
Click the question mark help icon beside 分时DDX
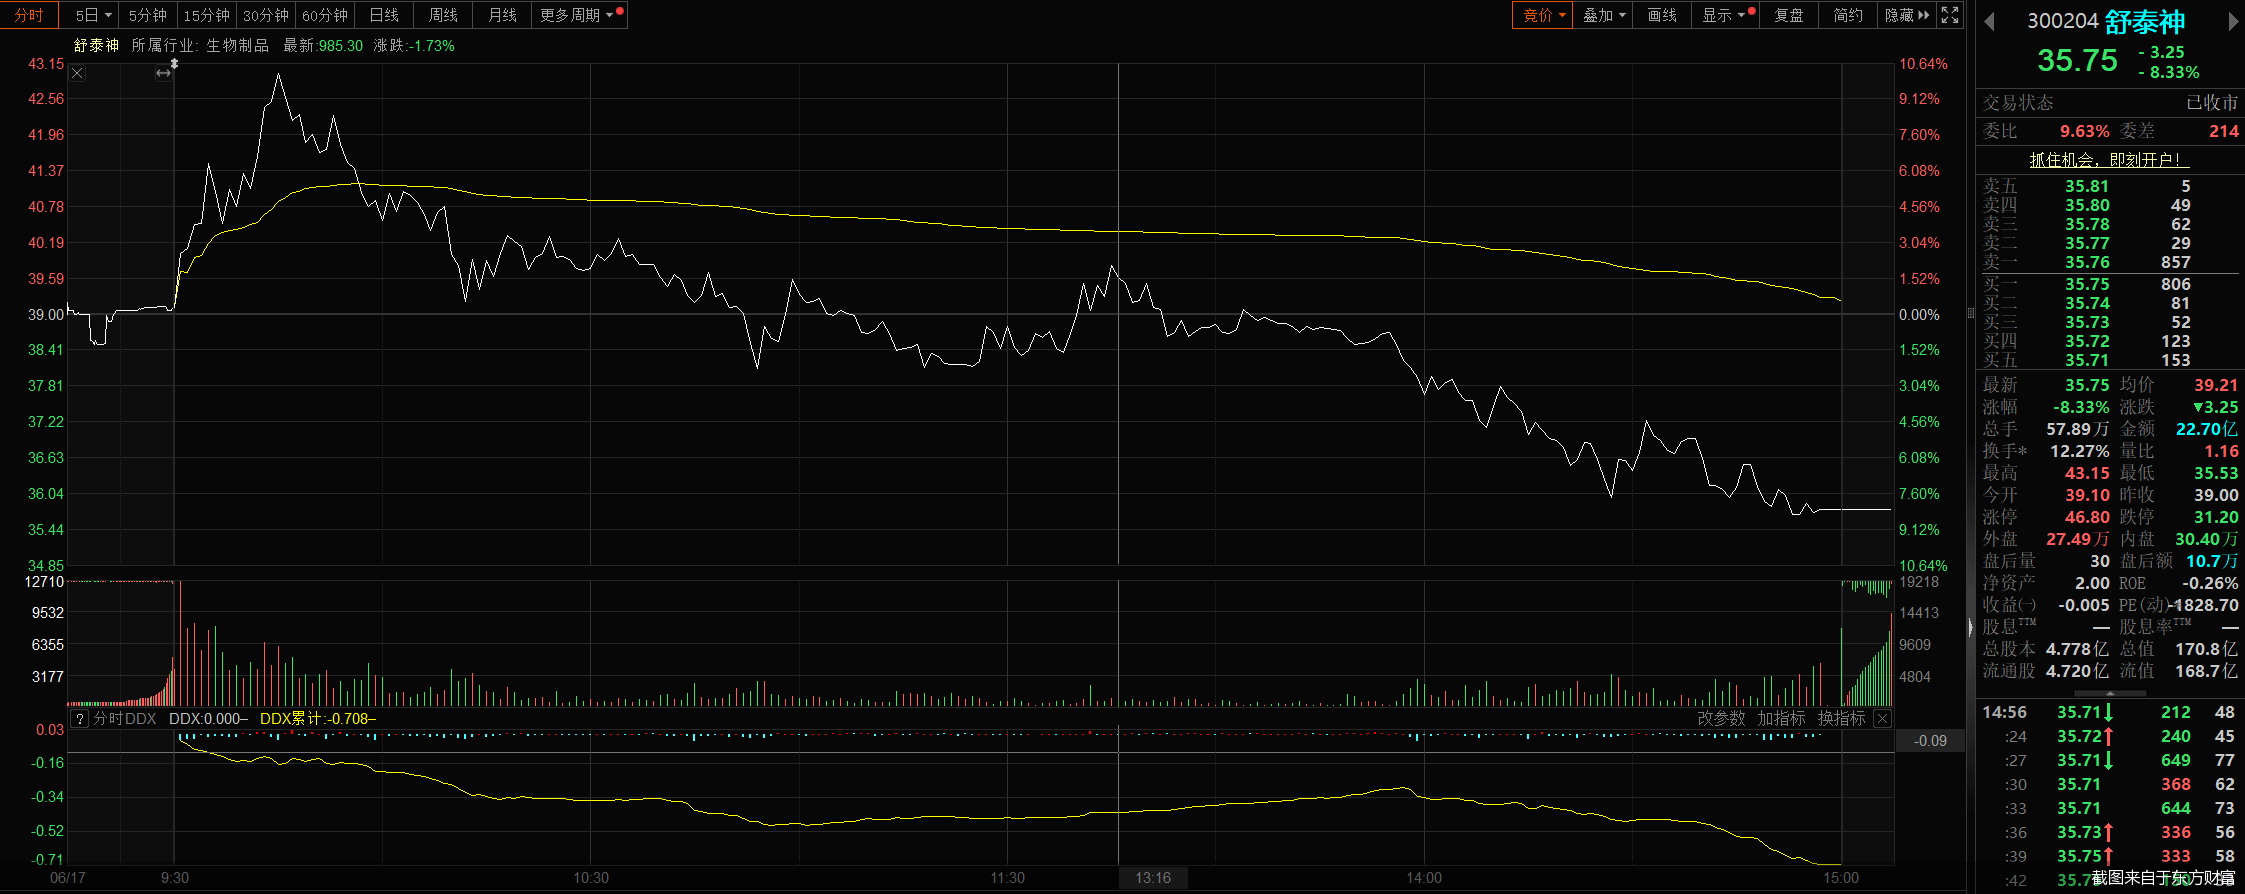click(80, 718)
